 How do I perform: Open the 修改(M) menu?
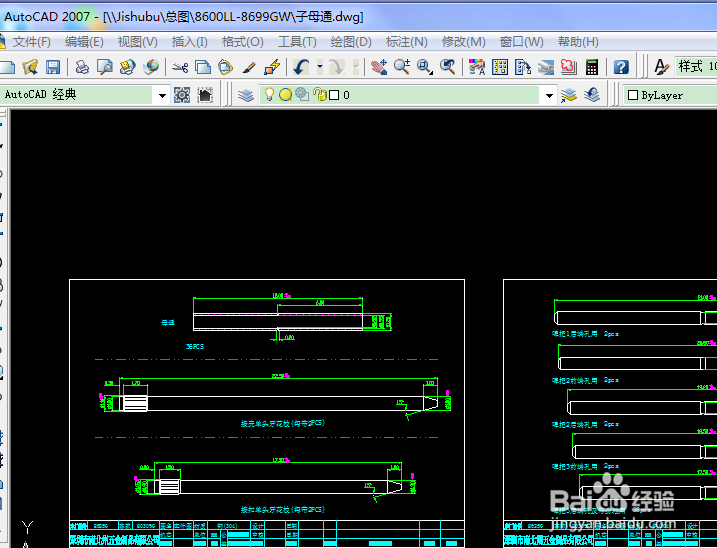click(463, 42)
